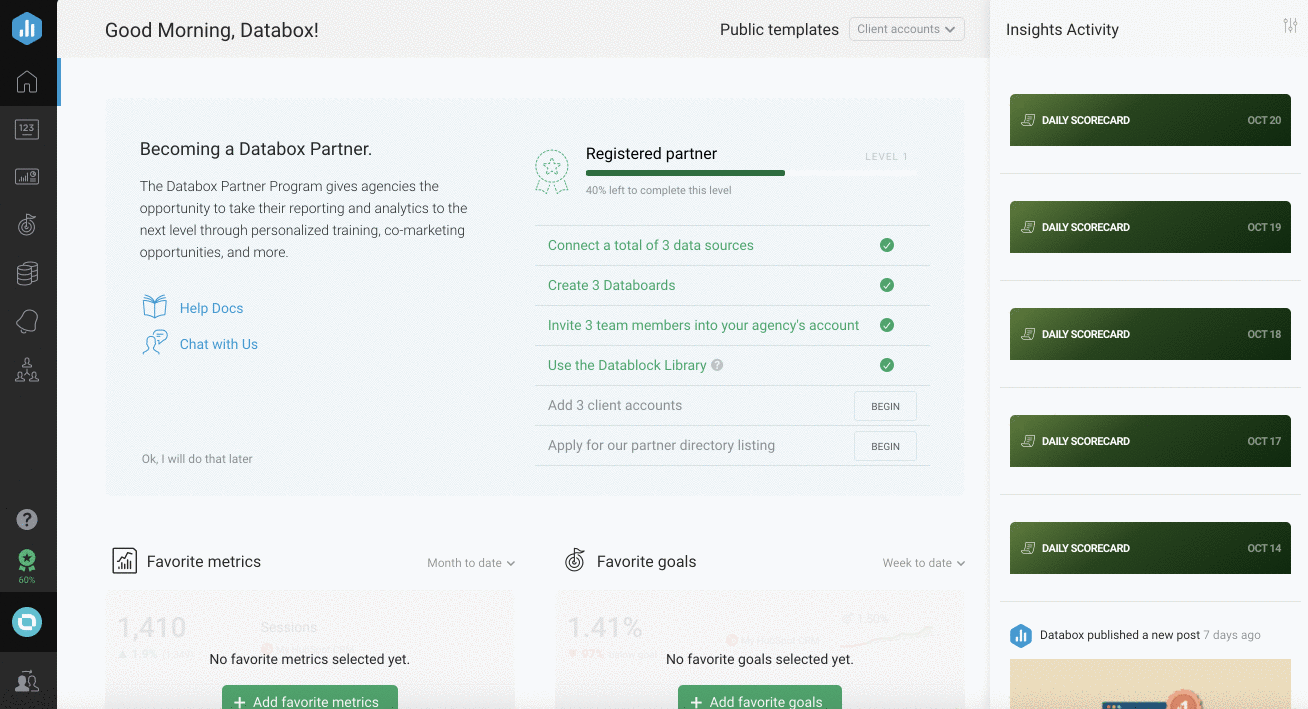1308x709 pixels.
Task: Open the Oct 20 Daily Scorecard
Action: [1151, 120]
